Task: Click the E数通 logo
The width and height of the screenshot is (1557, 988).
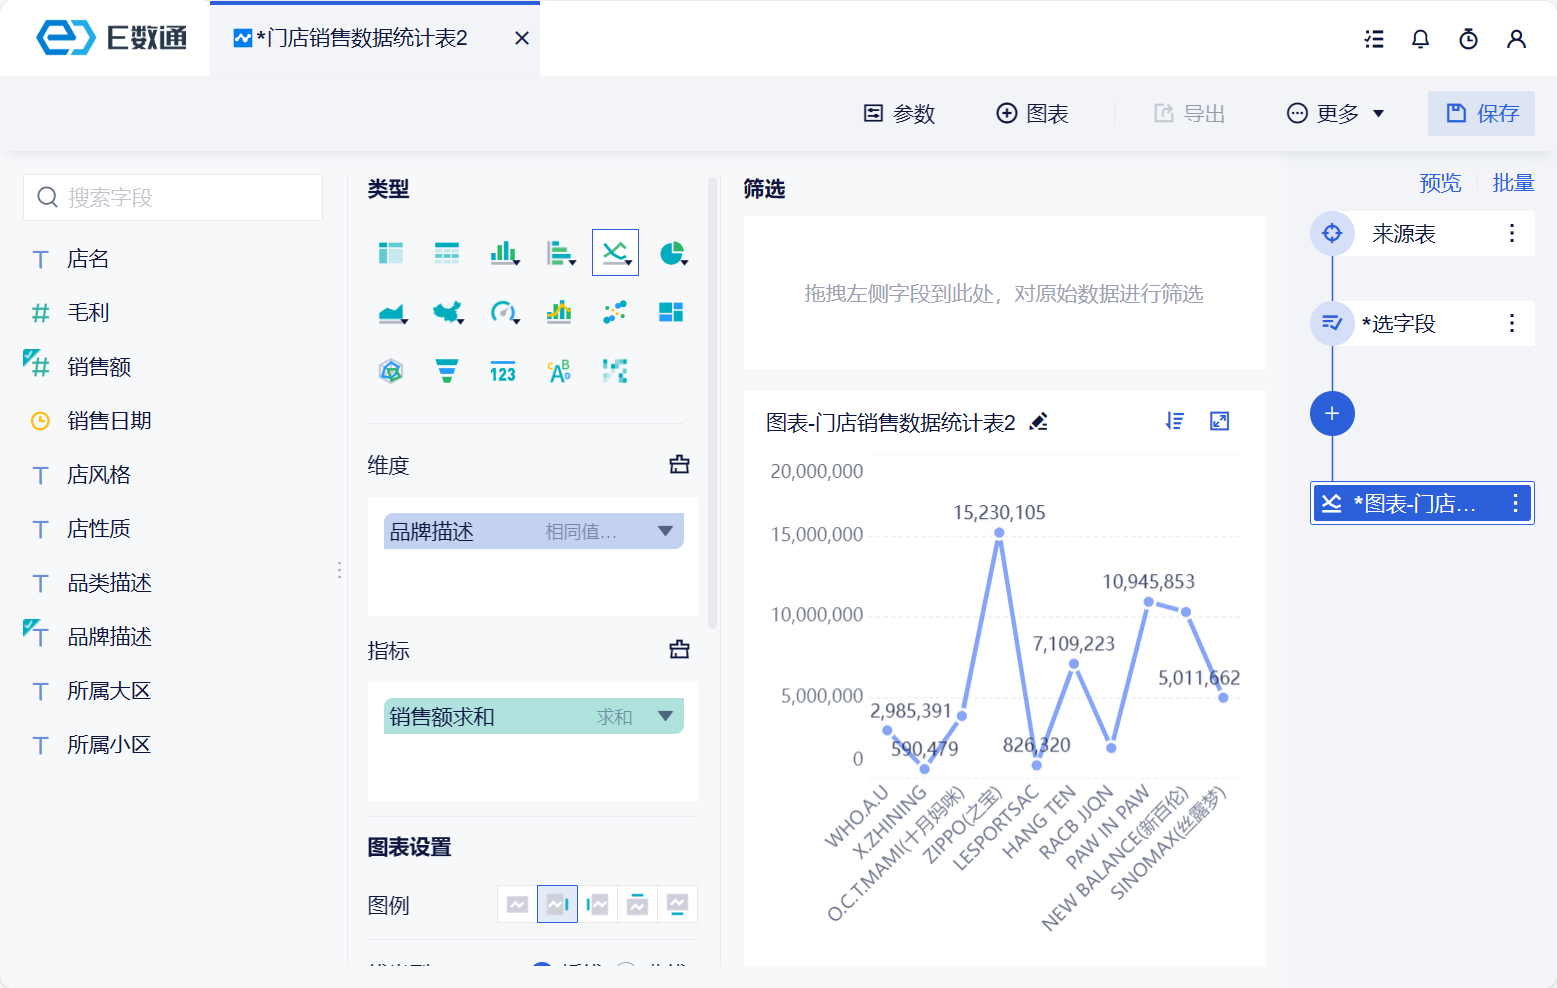Action: point(111,38)
